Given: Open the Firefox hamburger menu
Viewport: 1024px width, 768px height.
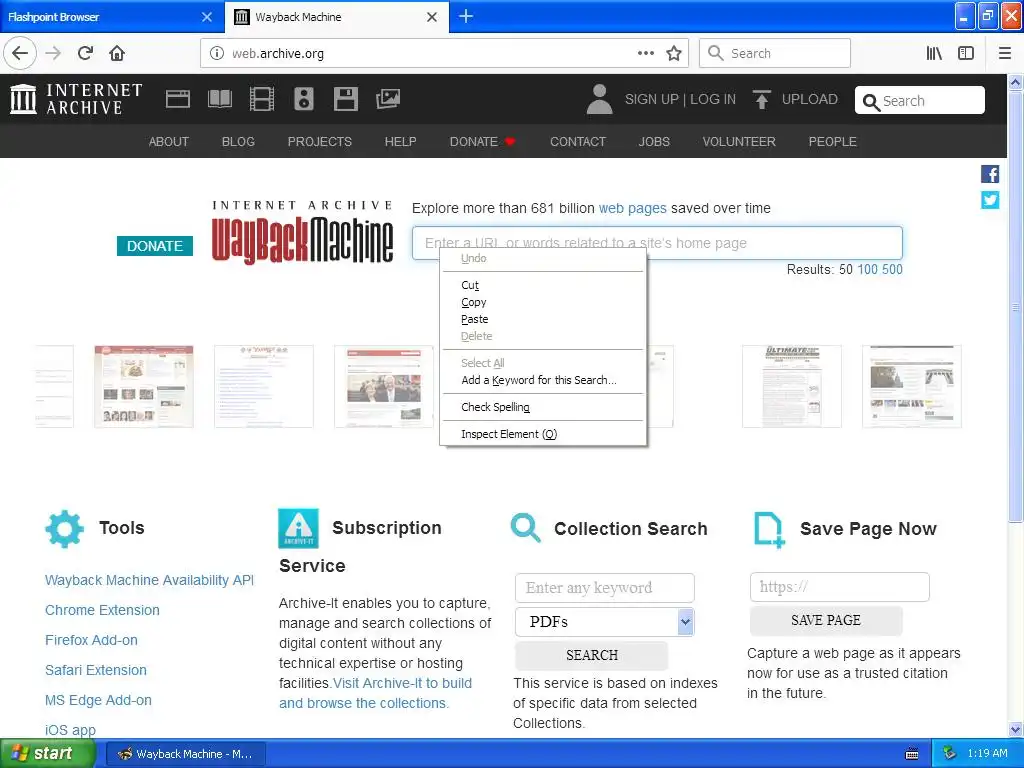Looking at the screenshot, I should pyautogui.click(x=1005, y=54).
